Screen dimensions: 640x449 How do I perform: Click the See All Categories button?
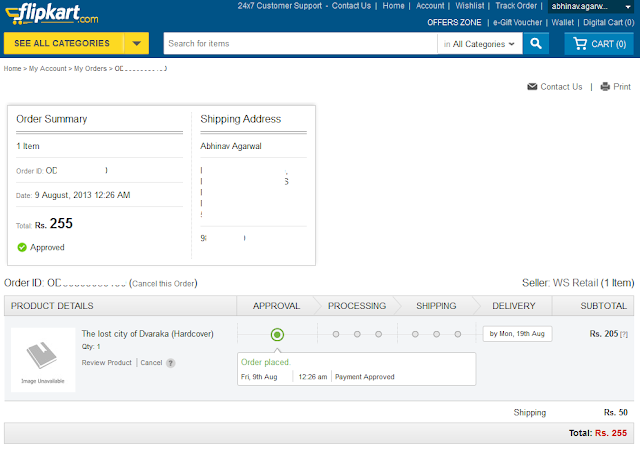click(62, 43)
